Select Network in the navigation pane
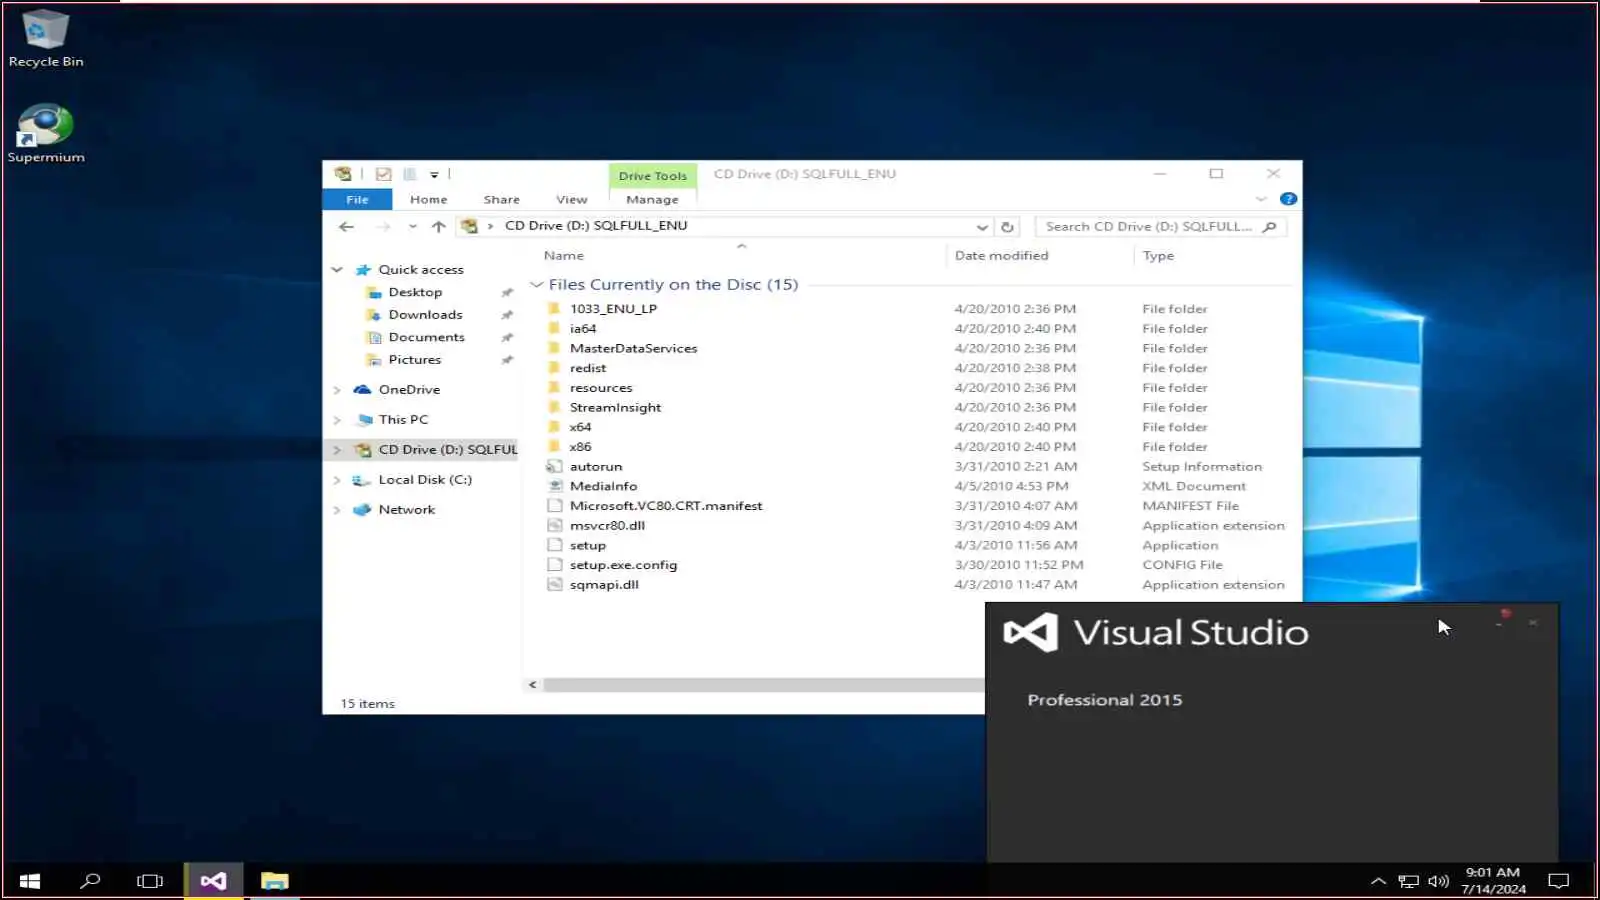Image resolution: width=1600 pixels, height=900 pixels. (x=406, y=510)
